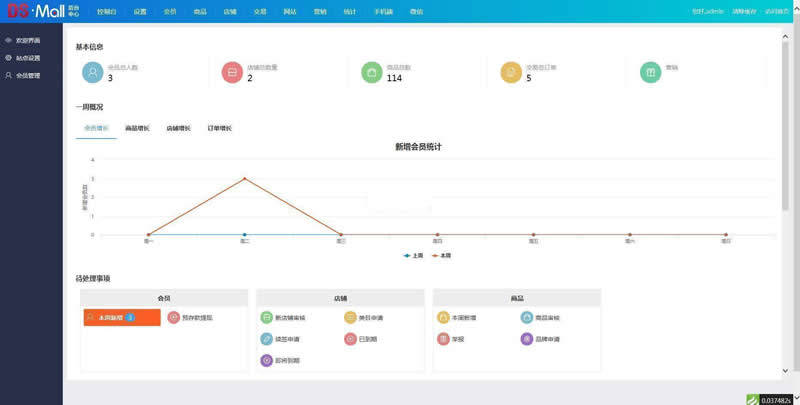Toggle the 上周 series in chart legend

[413, 256]
